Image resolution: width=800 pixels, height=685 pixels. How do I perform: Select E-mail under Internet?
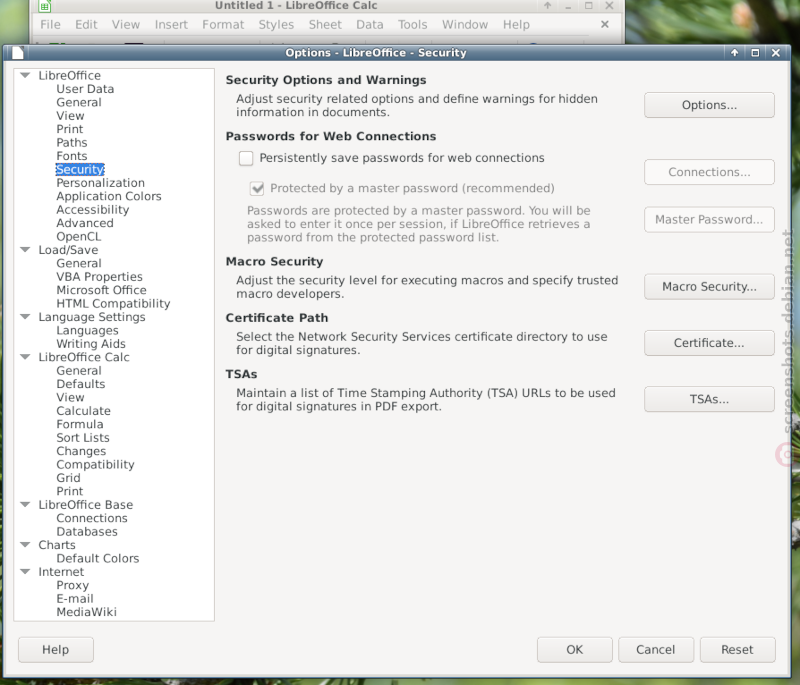tap(75, 599)
